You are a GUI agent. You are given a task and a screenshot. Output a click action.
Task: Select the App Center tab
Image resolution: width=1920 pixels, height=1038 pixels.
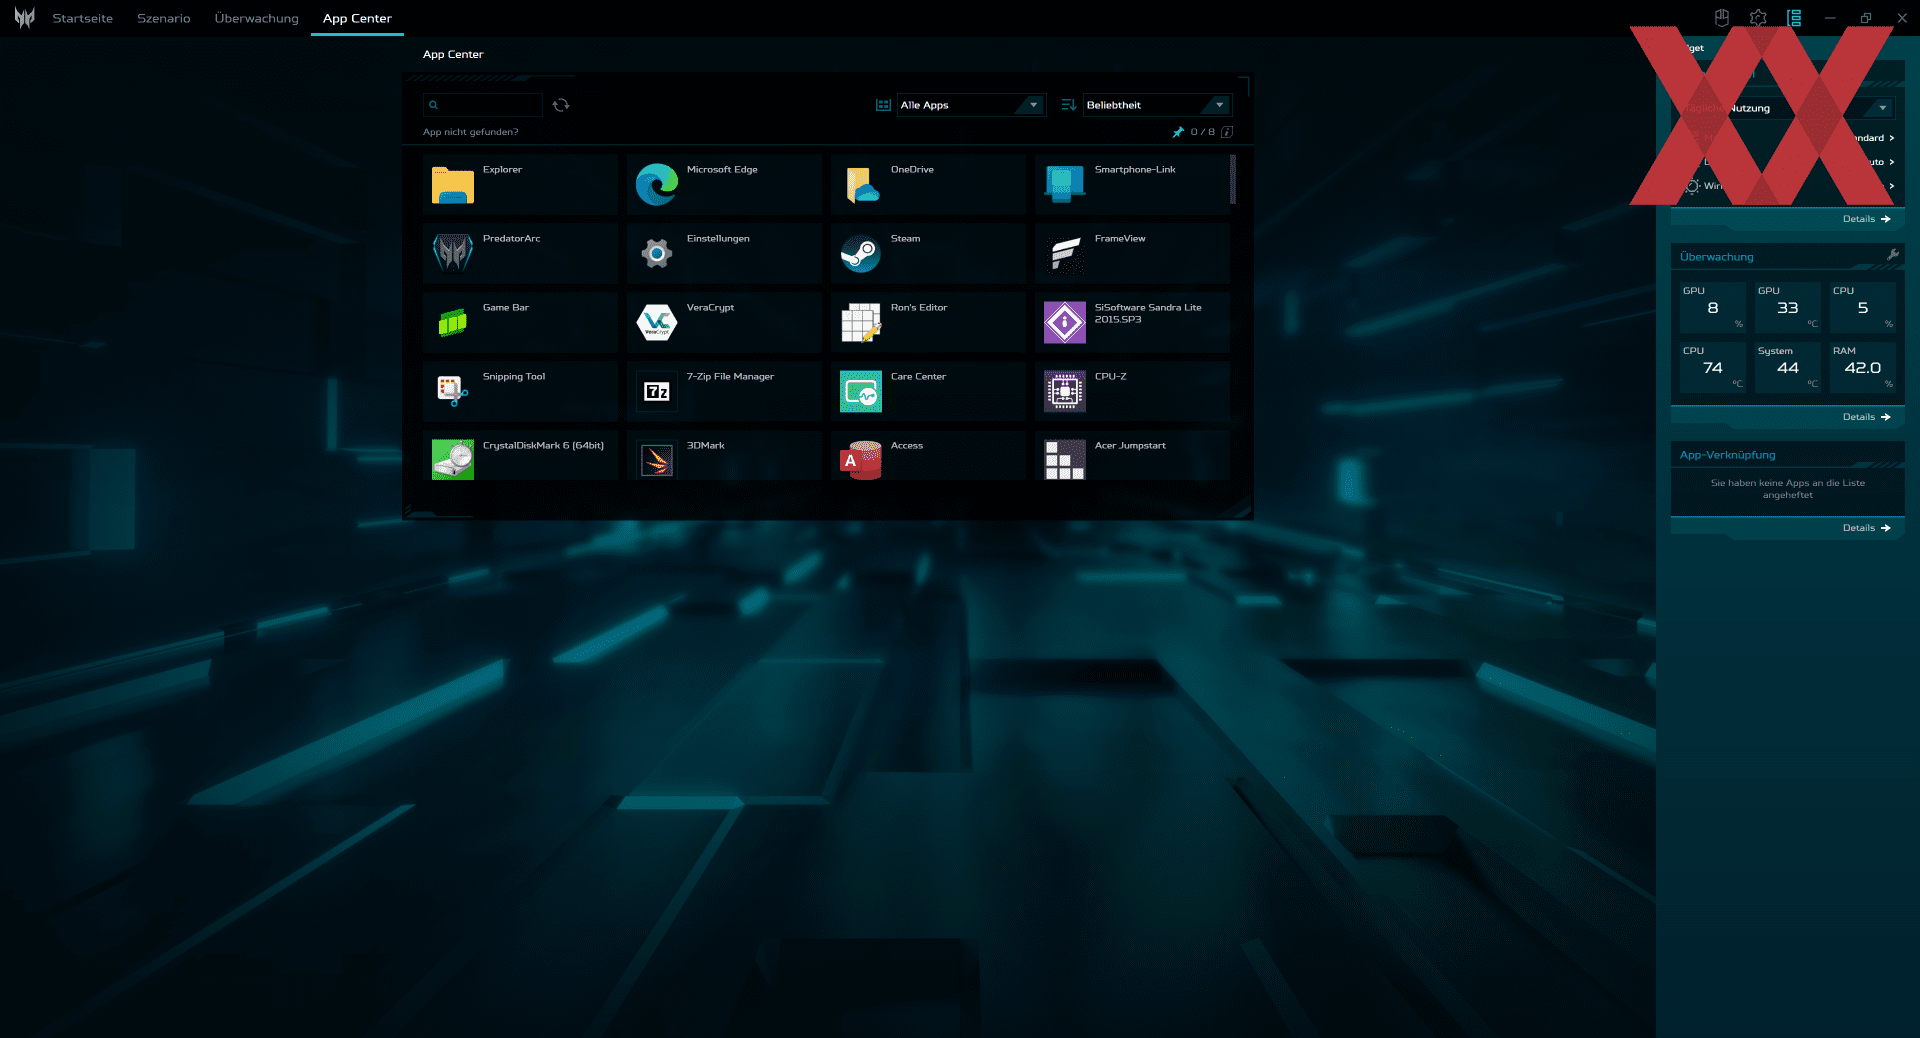[x=357, y=19]
